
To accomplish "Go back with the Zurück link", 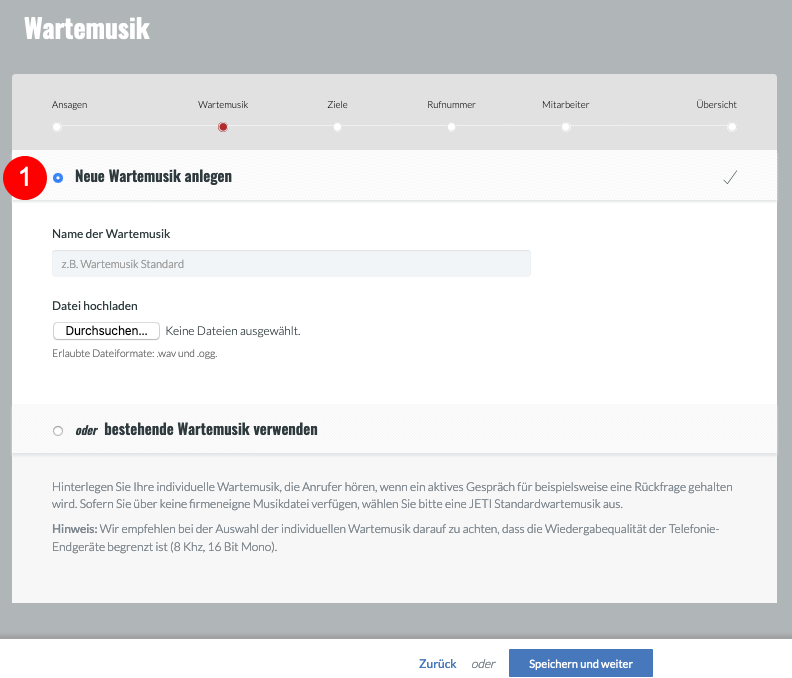I will [x=437, y=664].
